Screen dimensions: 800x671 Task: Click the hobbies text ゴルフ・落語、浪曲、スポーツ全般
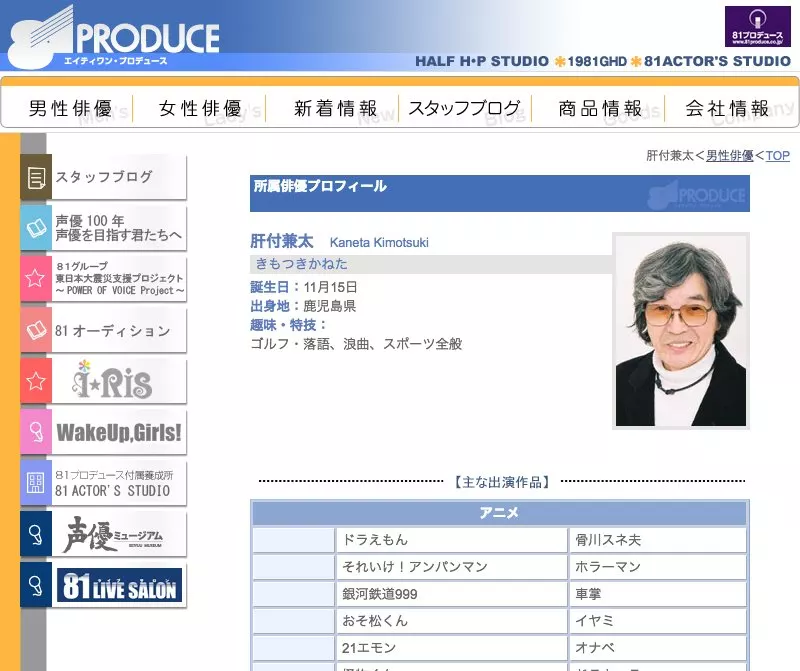point(356,344)
